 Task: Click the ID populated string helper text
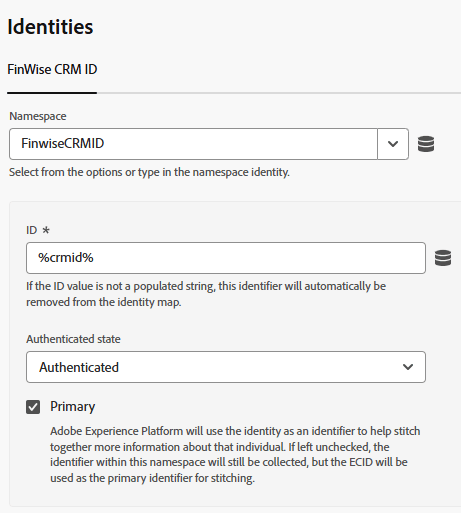click(206, 294)
